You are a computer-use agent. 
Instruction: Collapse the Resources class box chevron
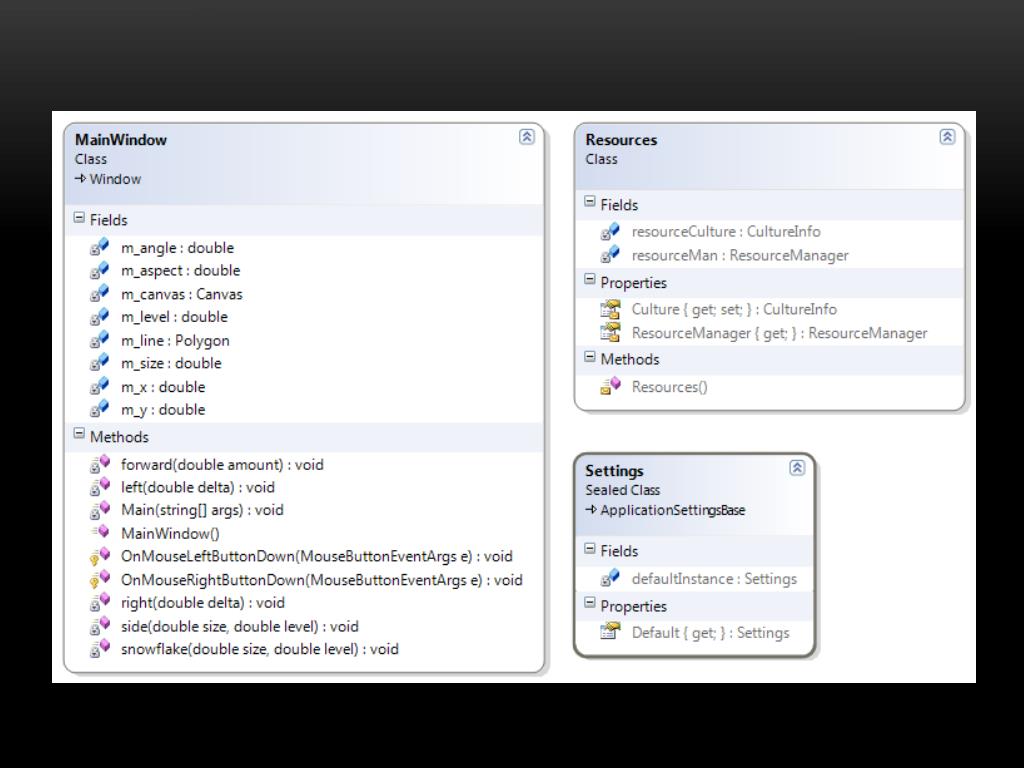tap(947, 136)
